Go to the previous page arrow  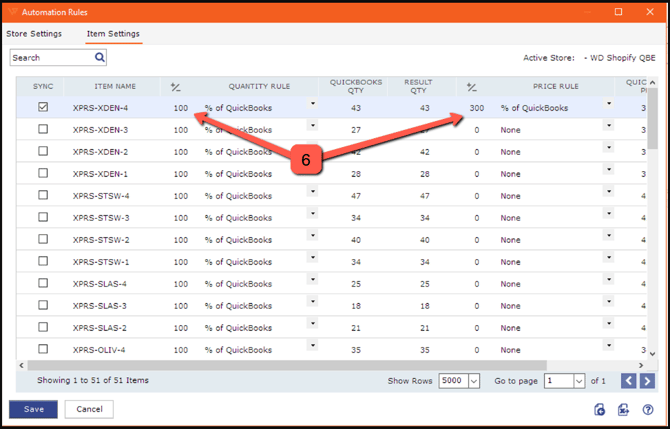[628, 381]
